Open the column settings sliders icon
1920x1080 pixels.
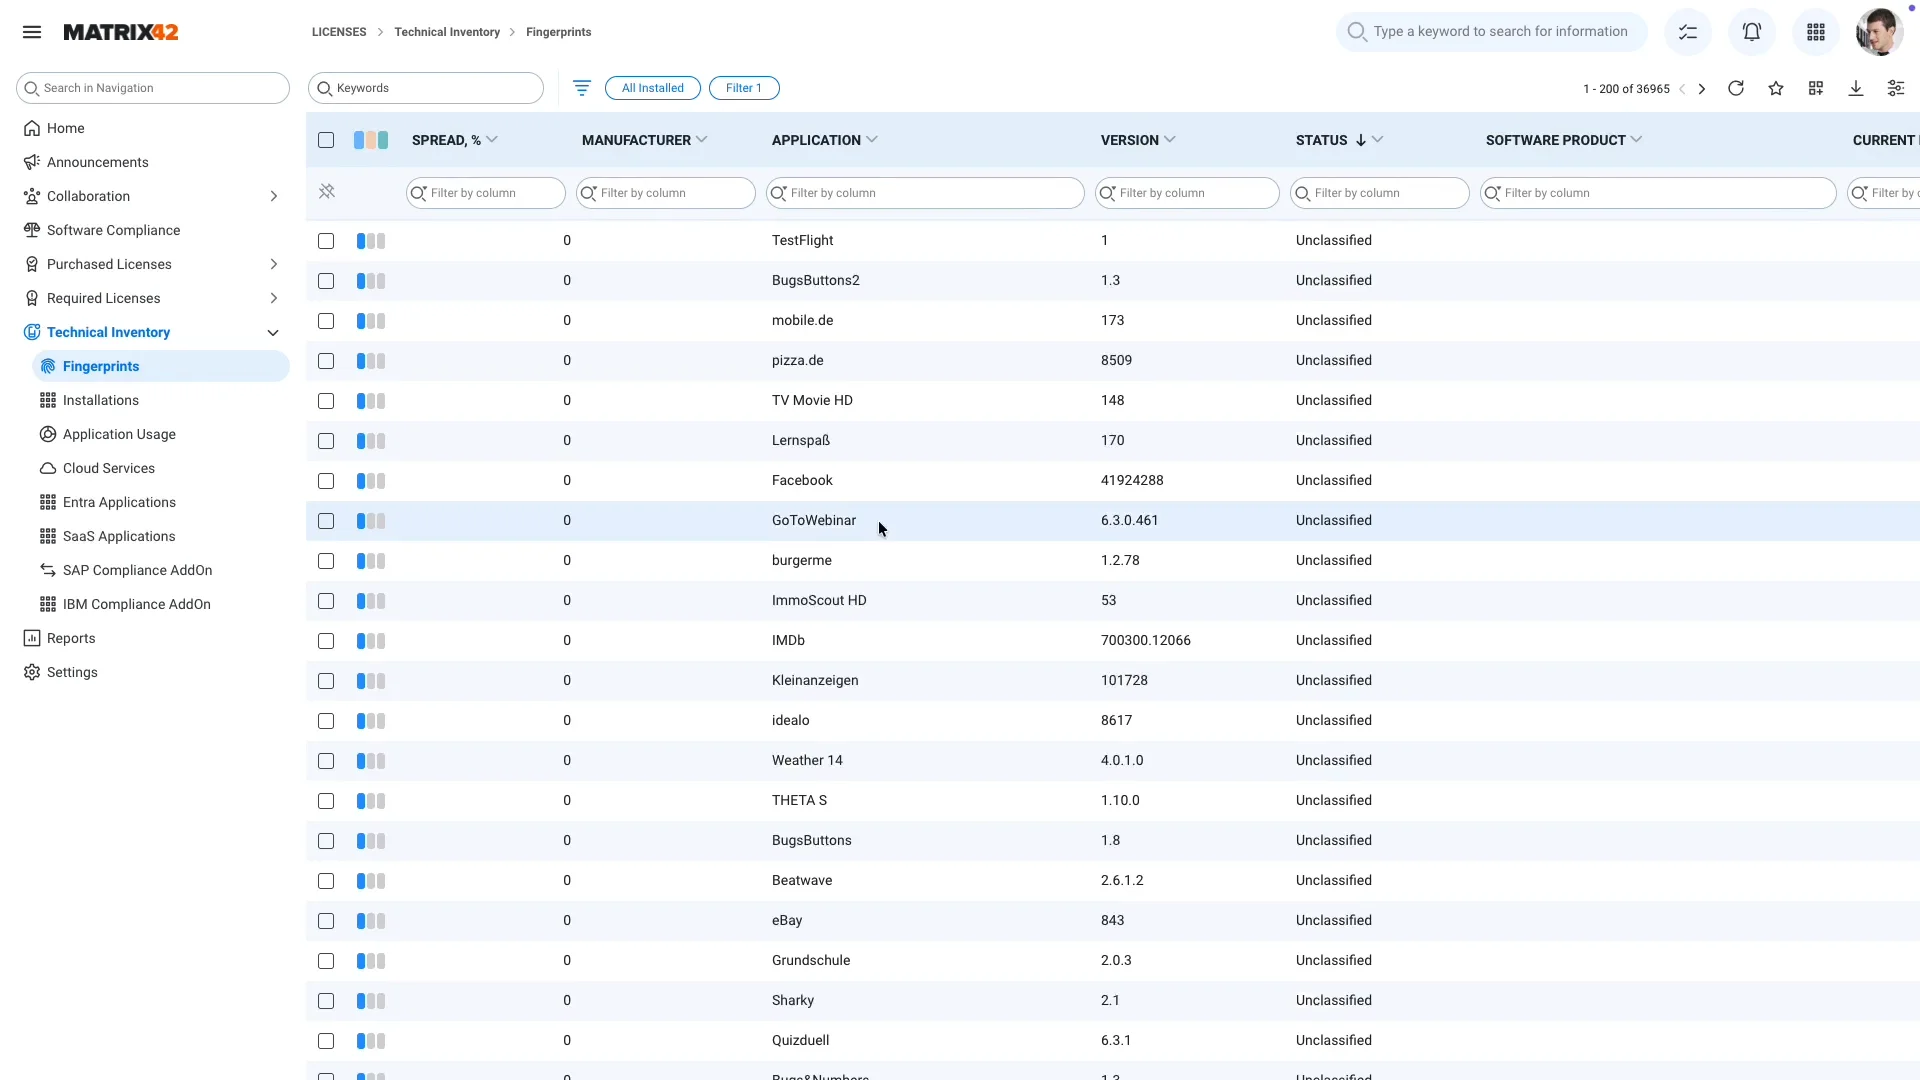tap(1896, 88)
